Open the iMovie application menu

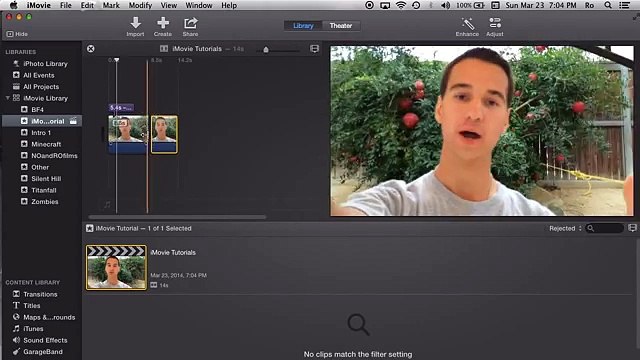(39, 5)
